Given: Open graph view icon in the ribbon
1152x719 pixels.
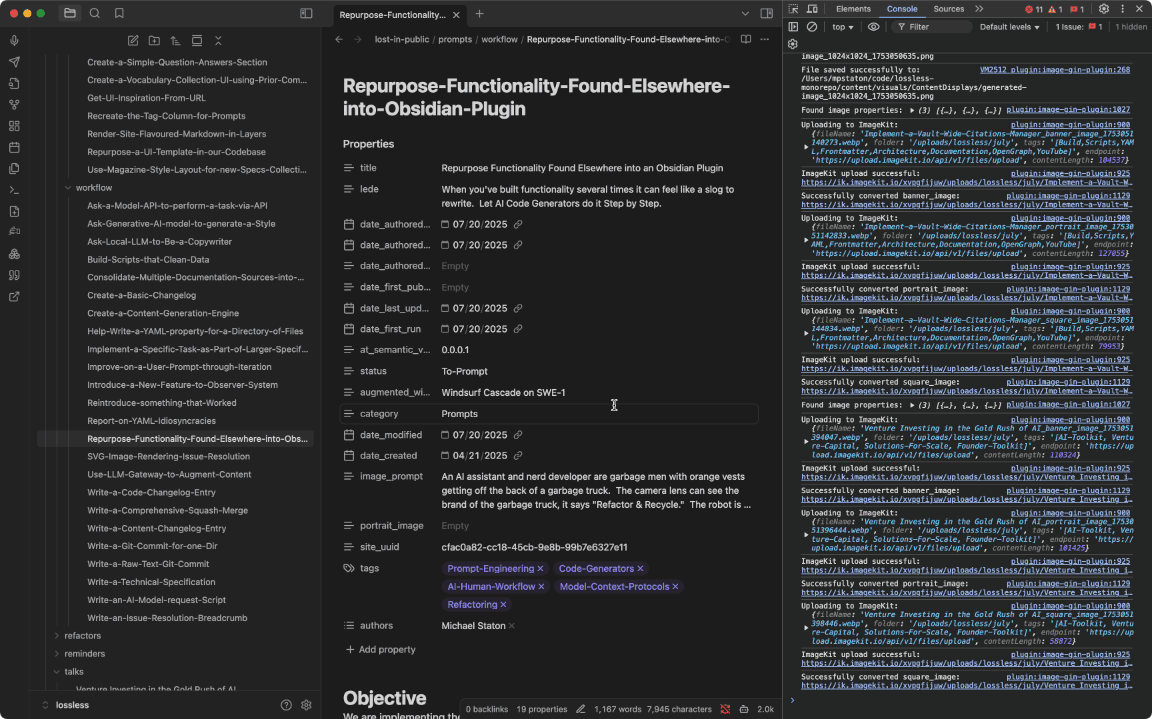Looking at the screenshot, I should [x=14, y=105].
